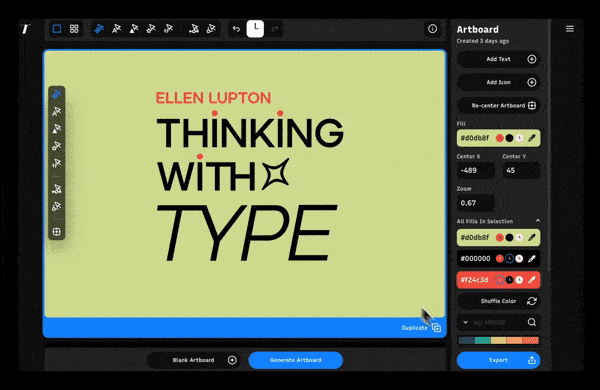Open the hamburger menu

tap(570, 29)
